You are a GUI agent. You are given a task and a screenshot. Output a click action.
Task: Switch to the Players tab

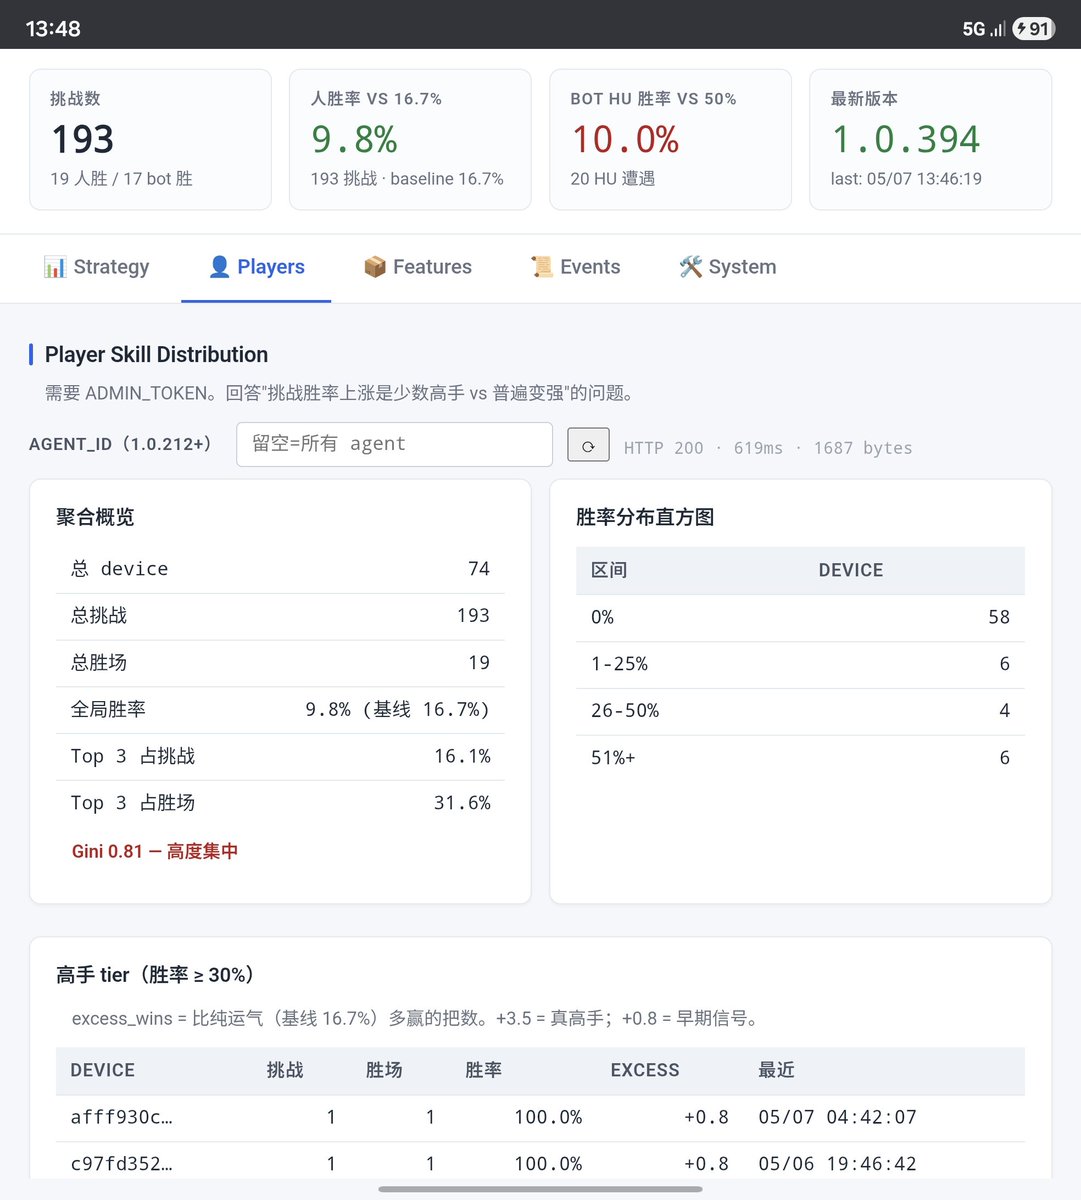point(256,267)
